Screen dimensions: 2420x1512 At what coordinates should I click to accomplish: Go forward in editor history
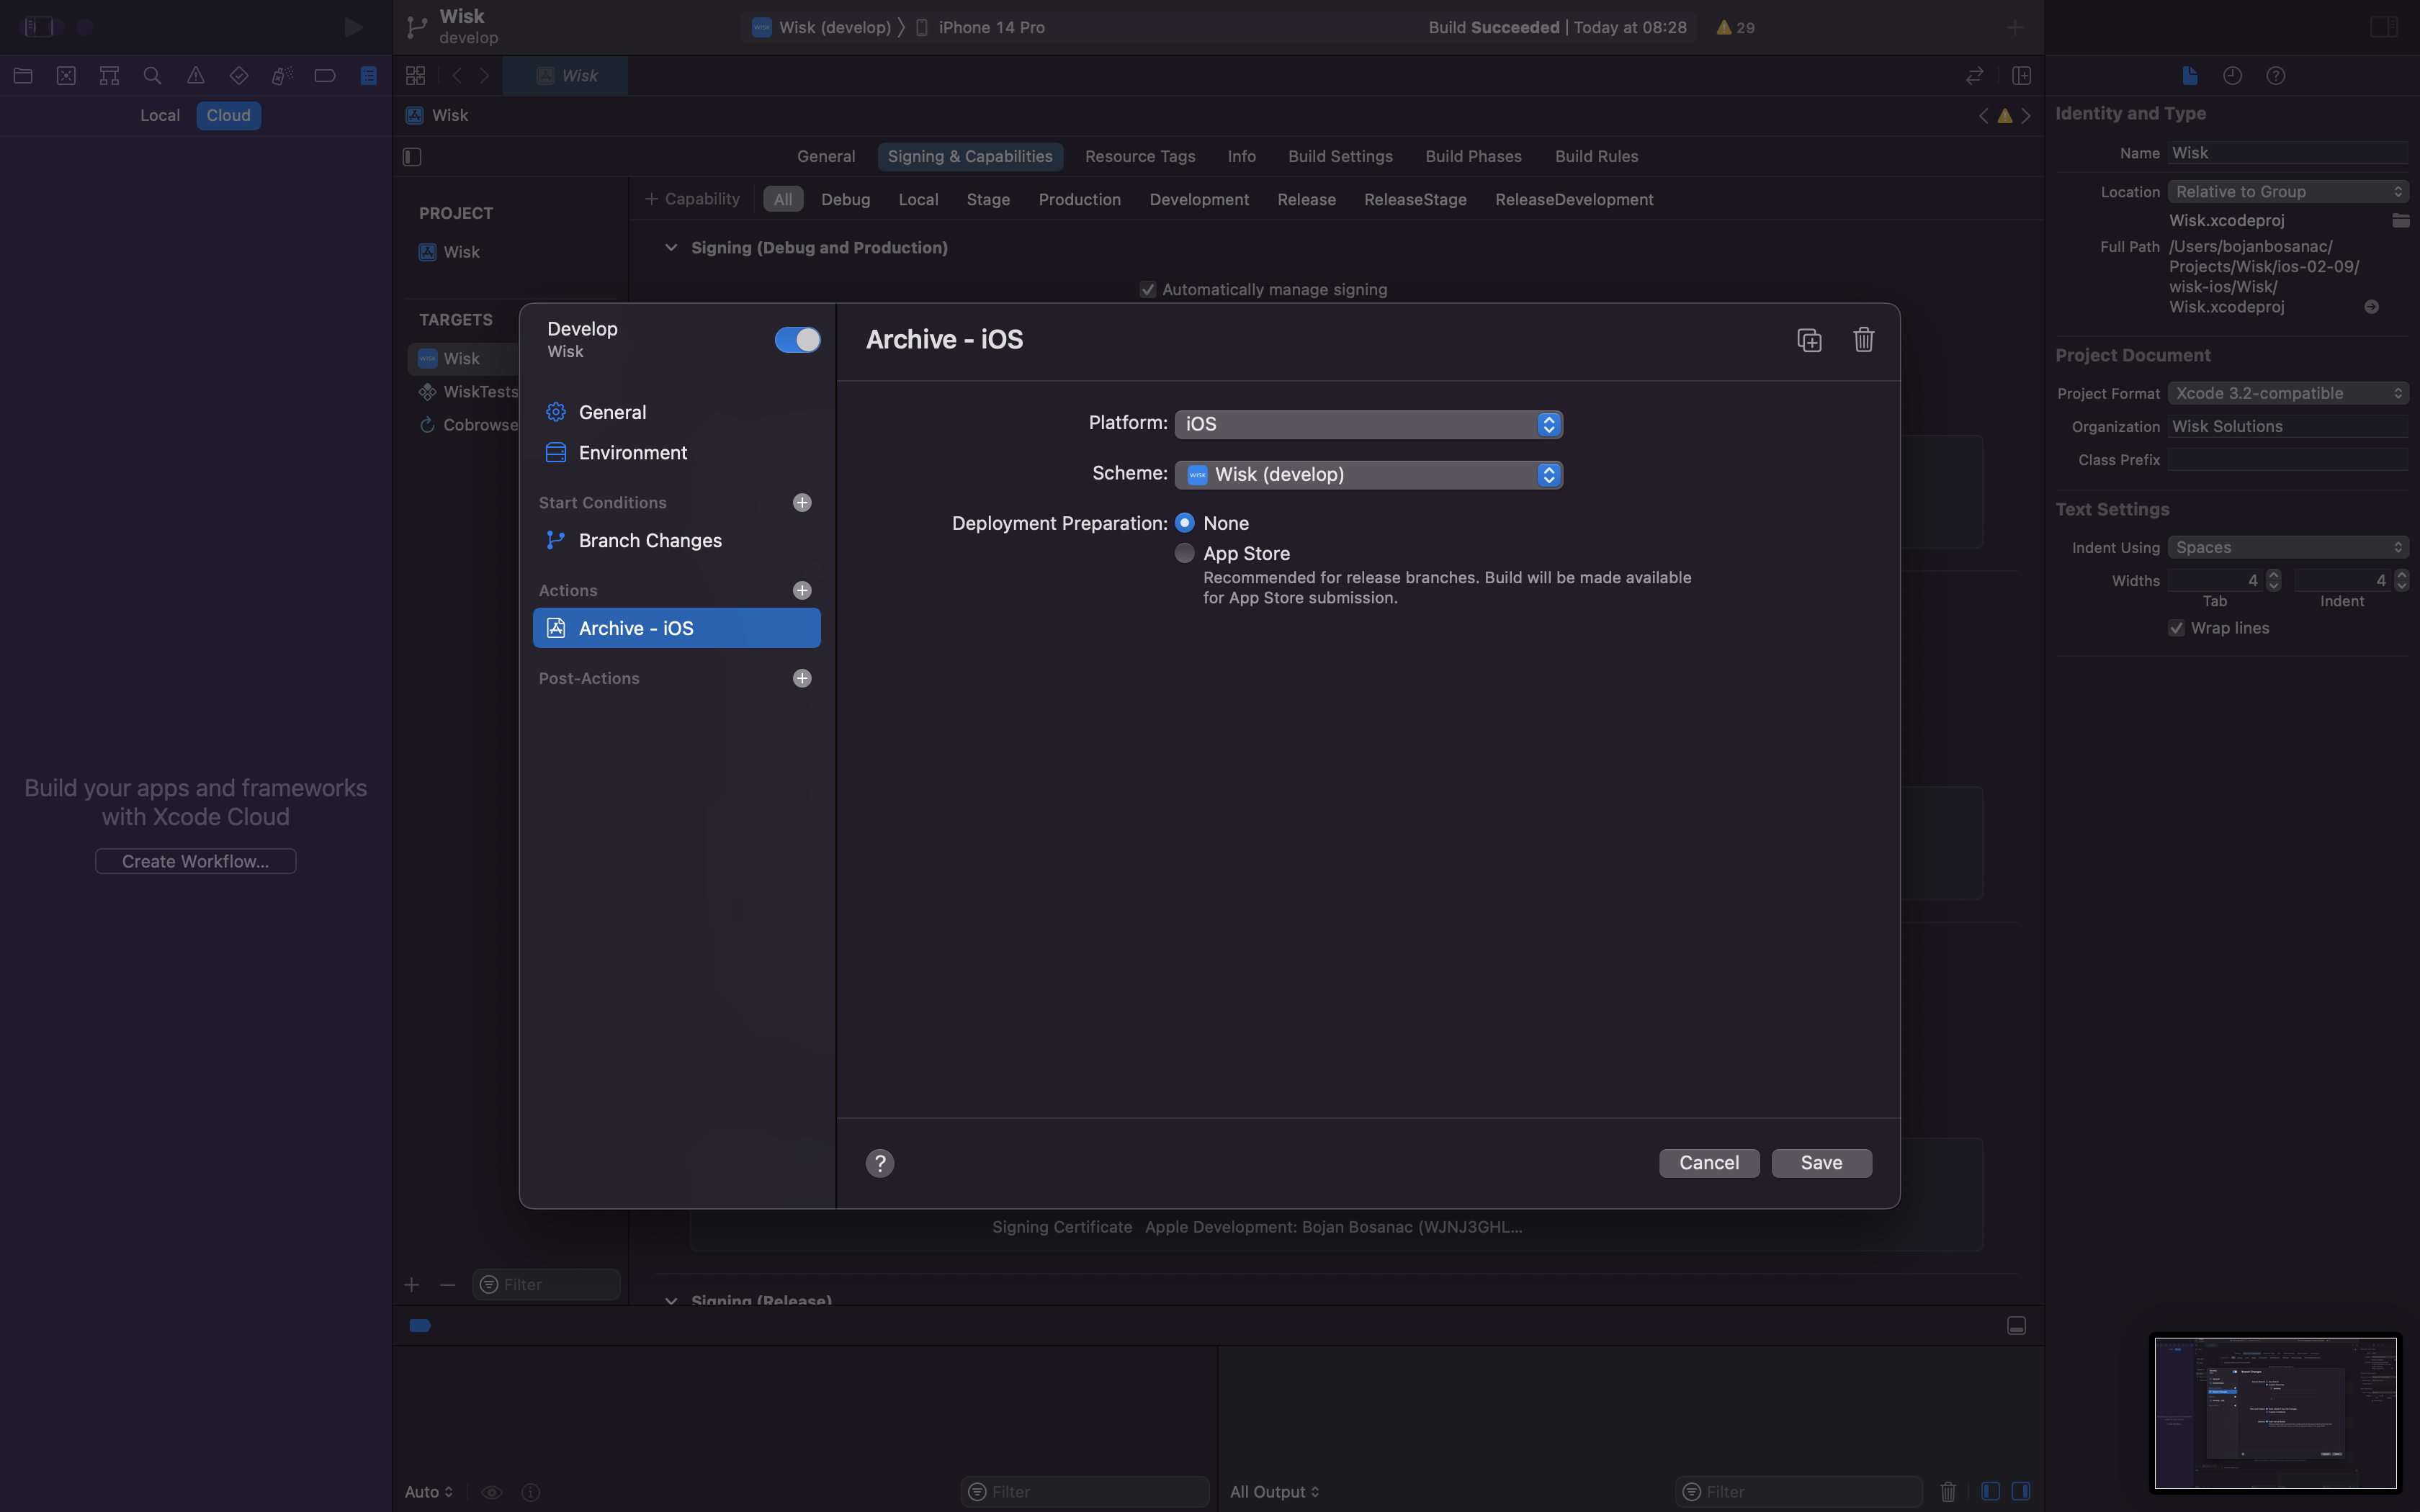click(485, 76)
